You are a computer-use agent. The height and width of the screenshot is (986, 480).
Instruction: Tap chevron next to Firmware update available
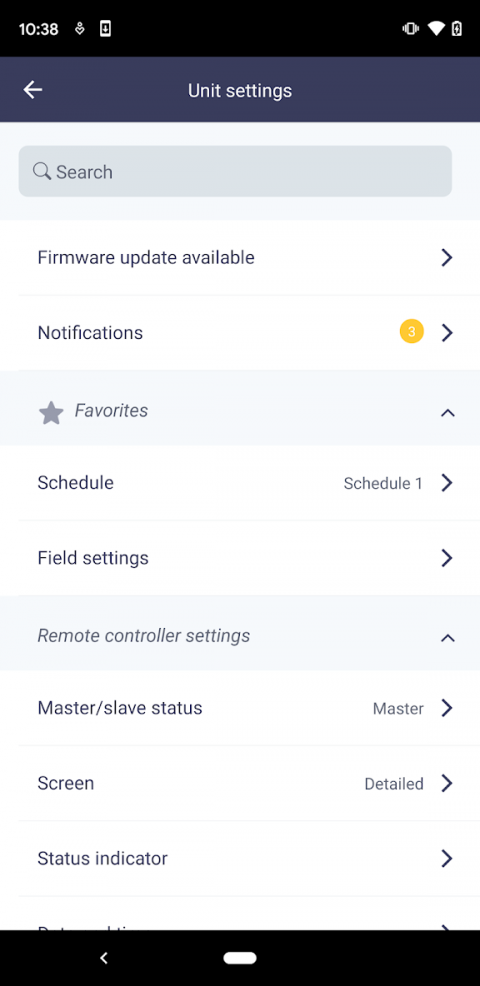tap(447, 257)
